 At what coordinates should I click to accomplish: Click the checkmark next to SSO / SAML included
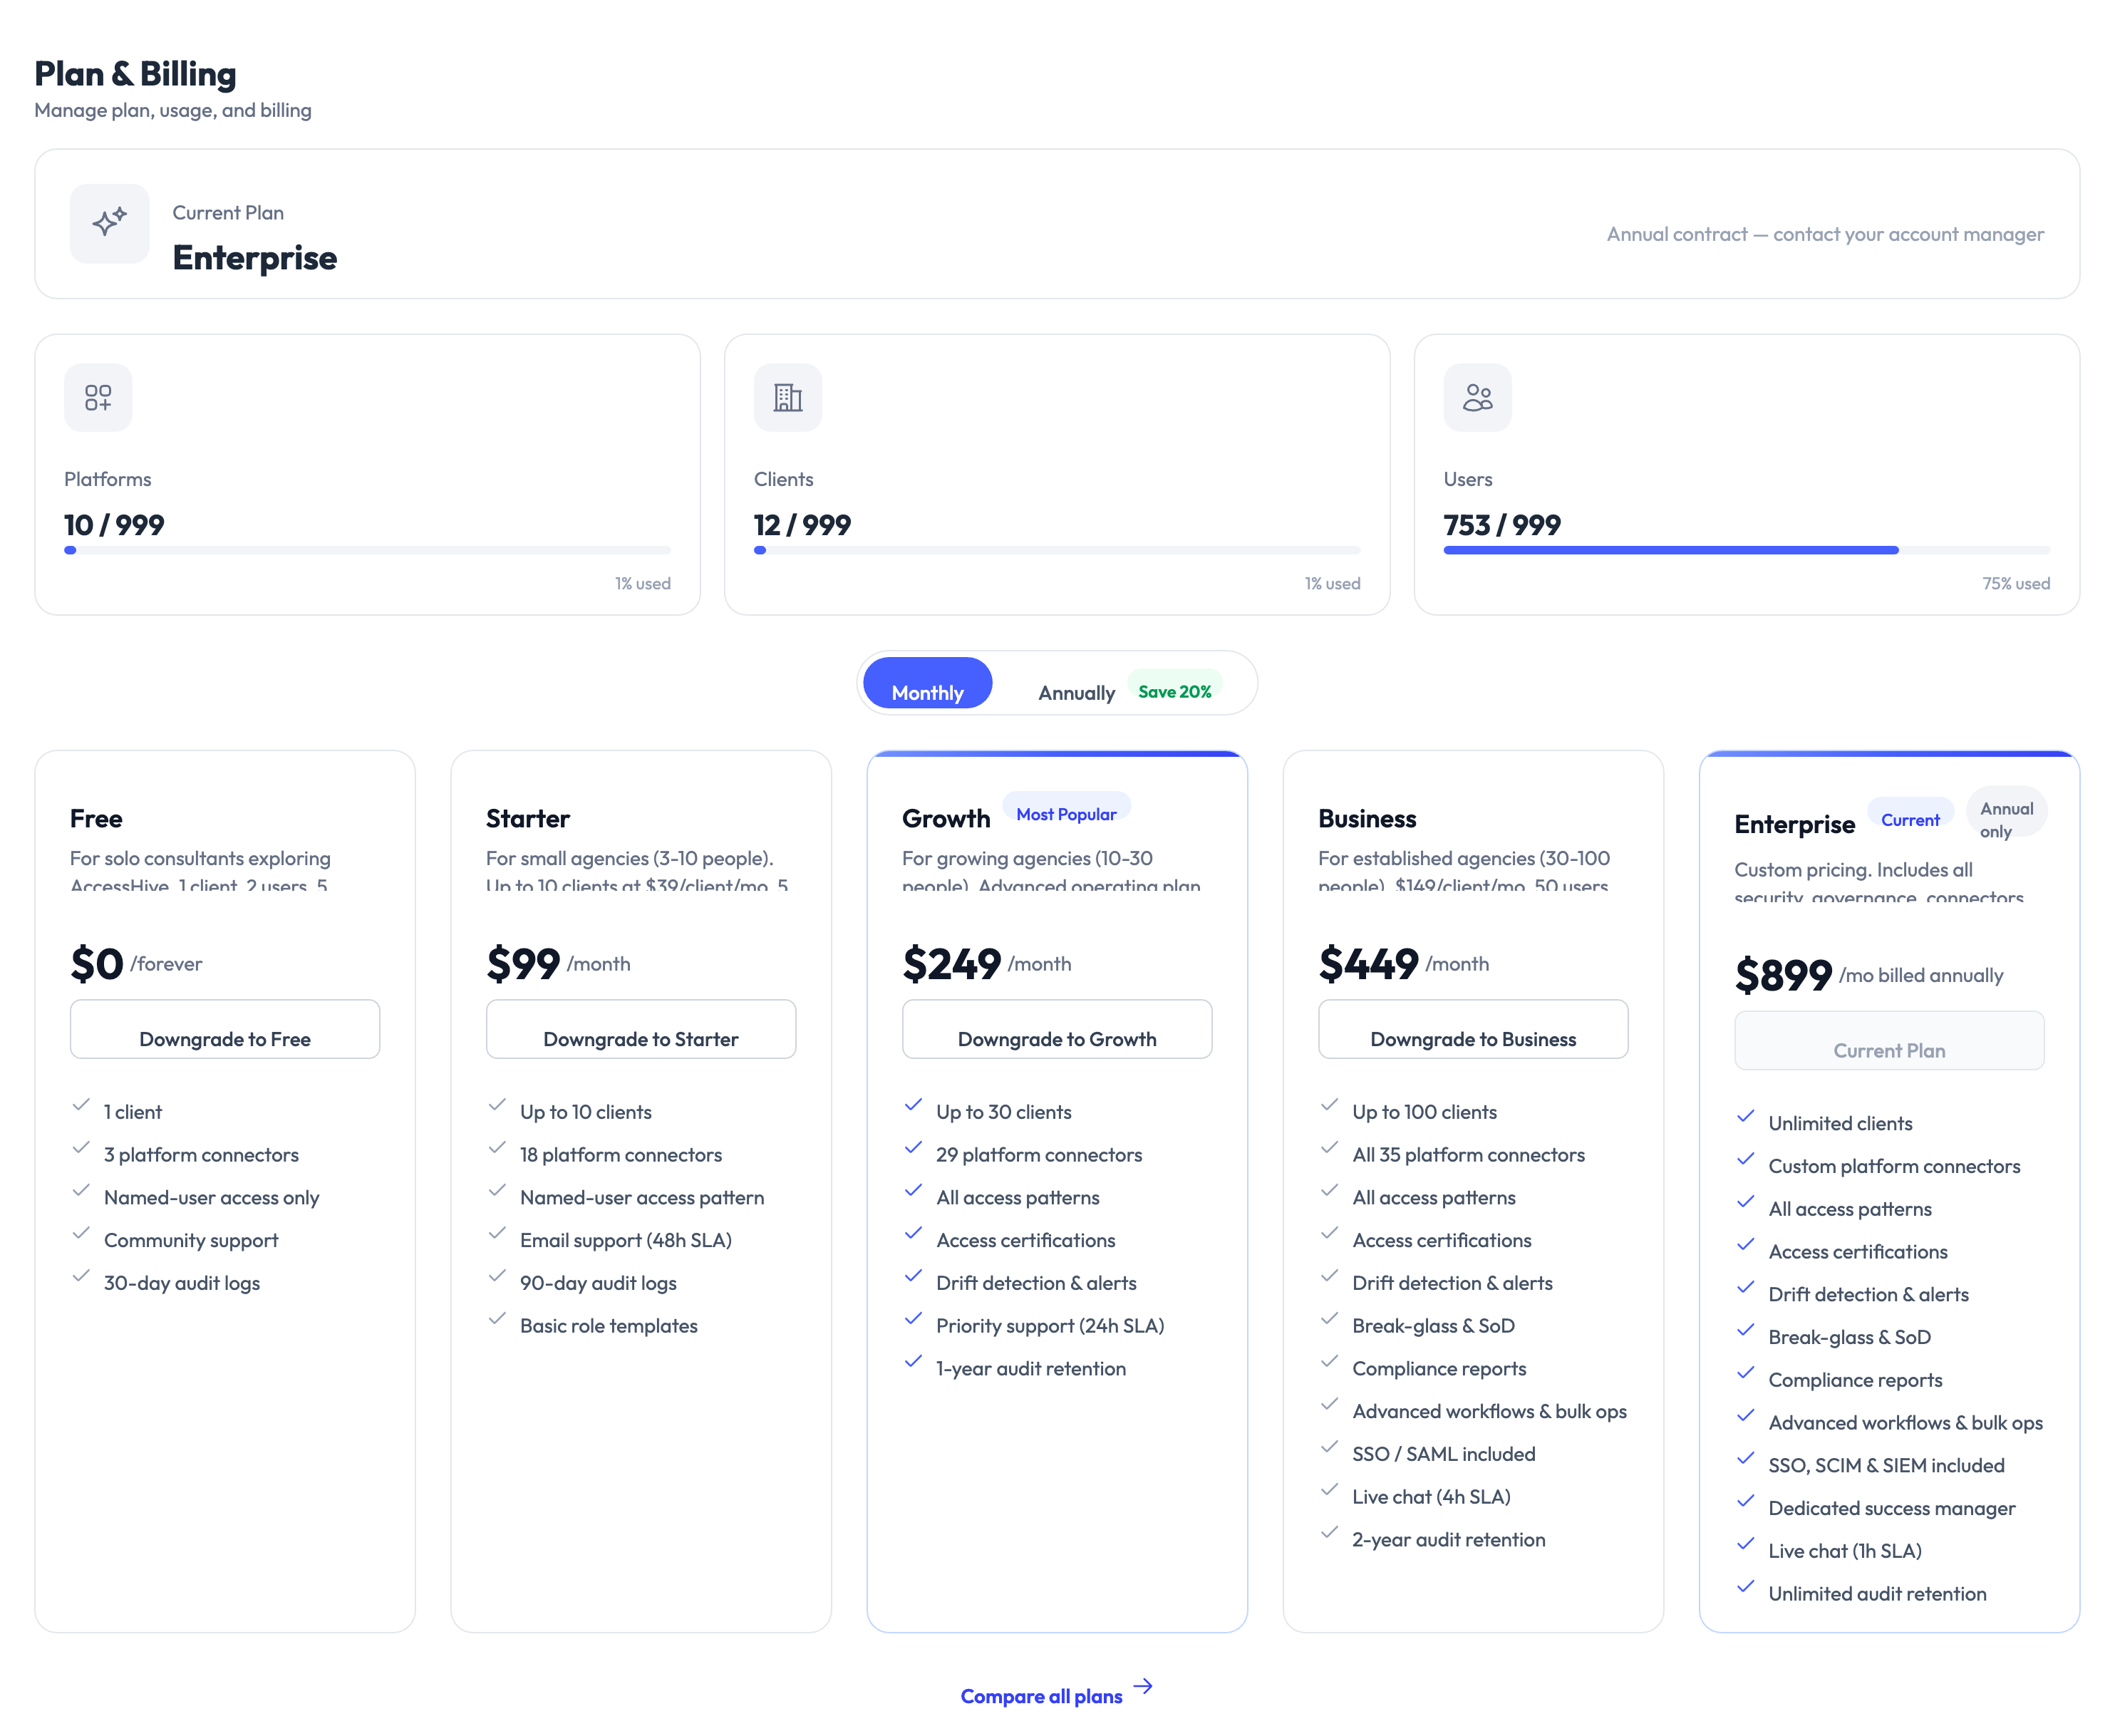(x=1330, y=1449)
